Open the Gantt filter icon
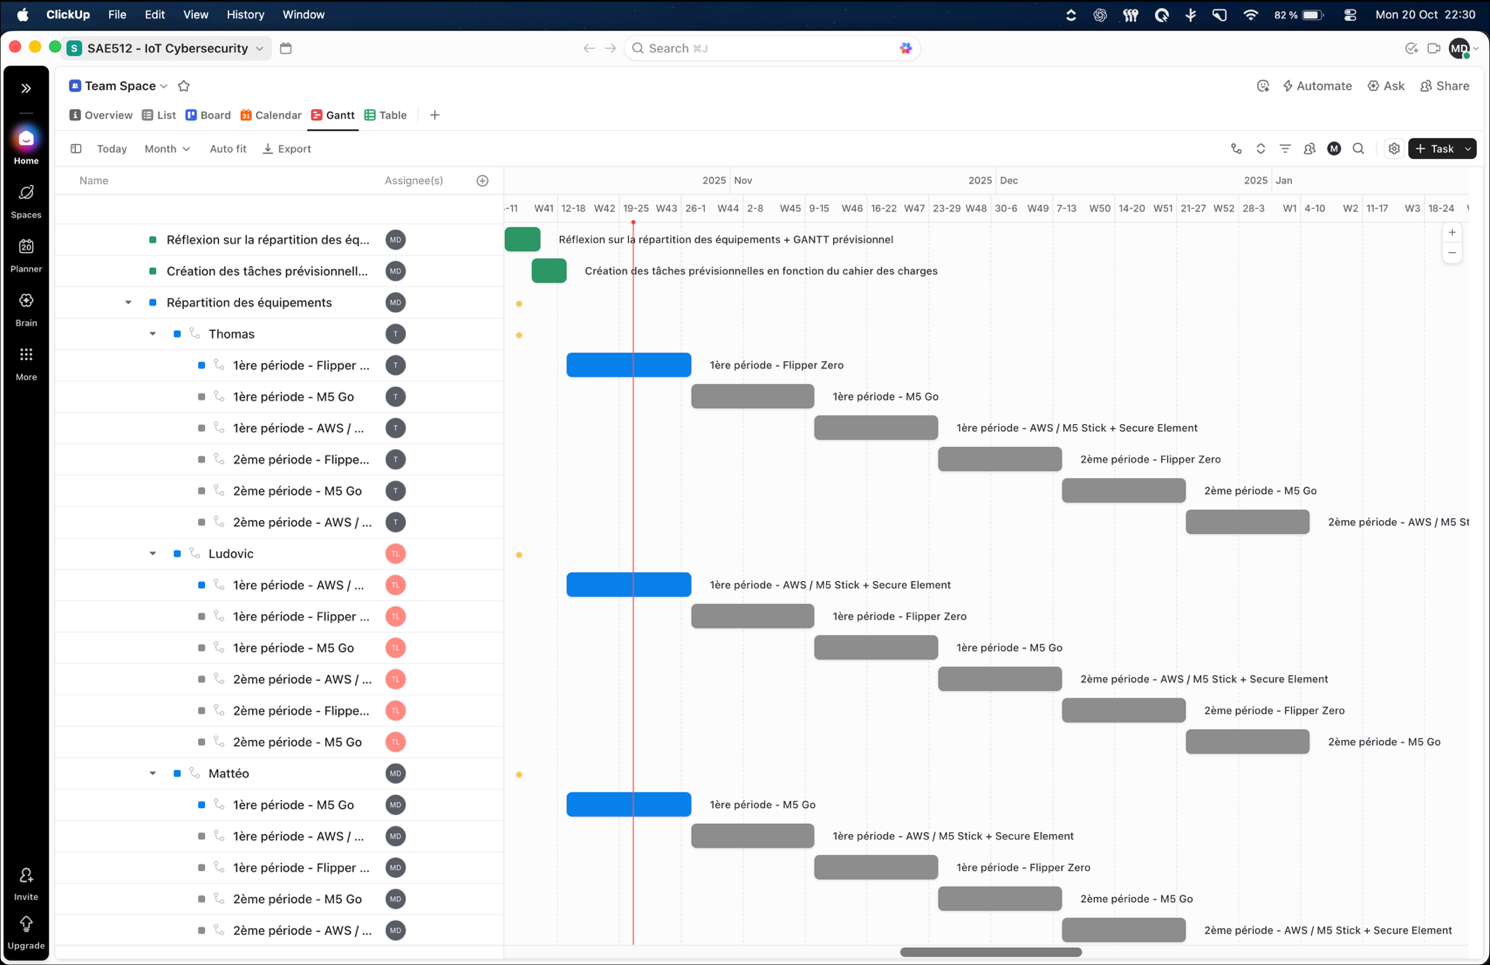Viewport: 1490px width, 965px height. (1285, 148)
